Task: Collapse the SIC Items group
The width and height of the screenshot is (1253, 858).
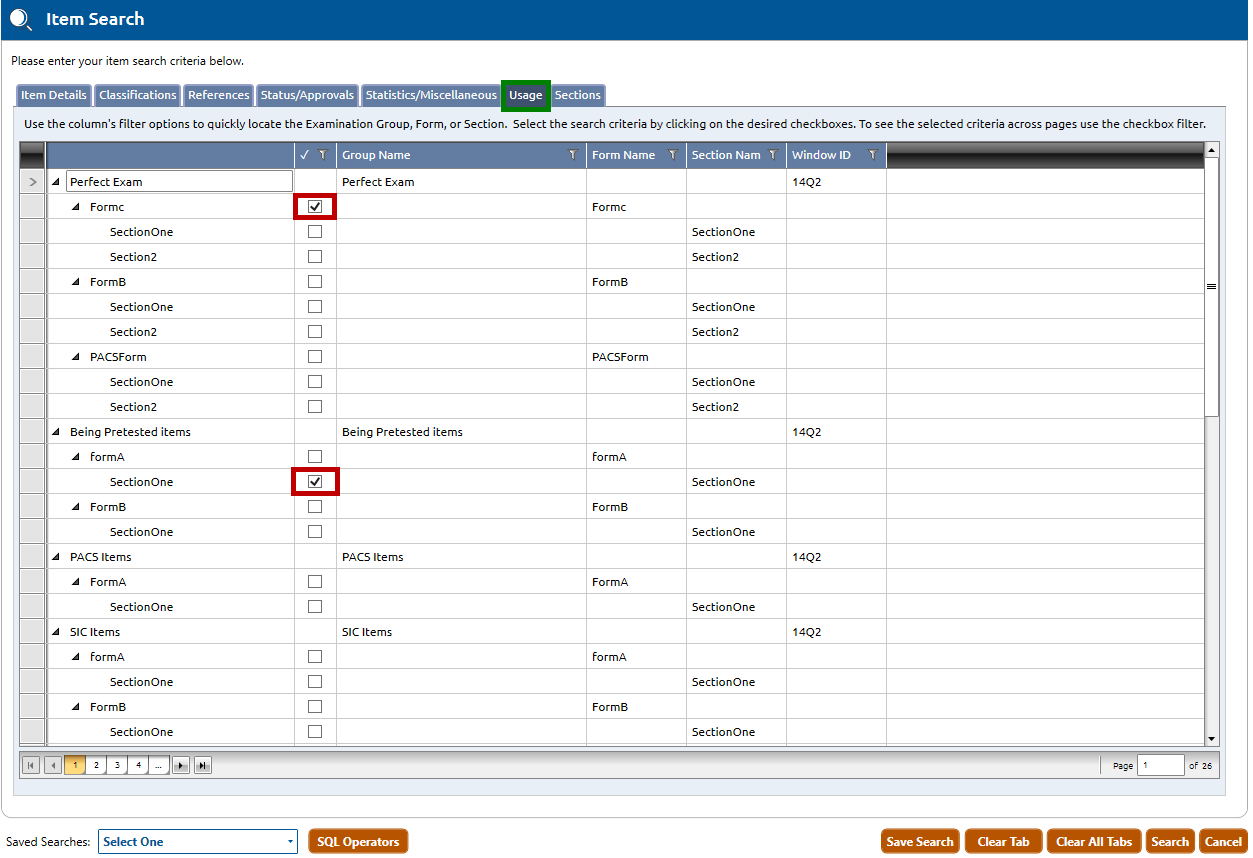Action: click(x=56, y=633)
